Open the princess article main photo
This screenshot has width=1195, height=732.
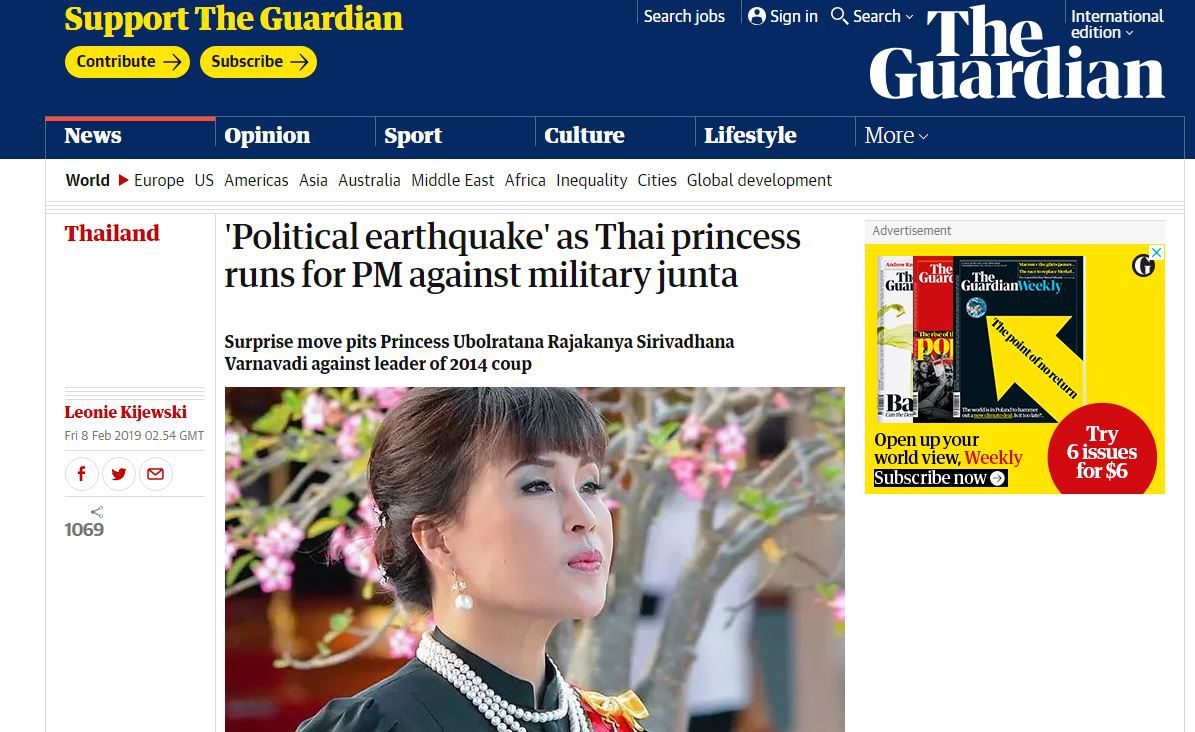(534, 559)
